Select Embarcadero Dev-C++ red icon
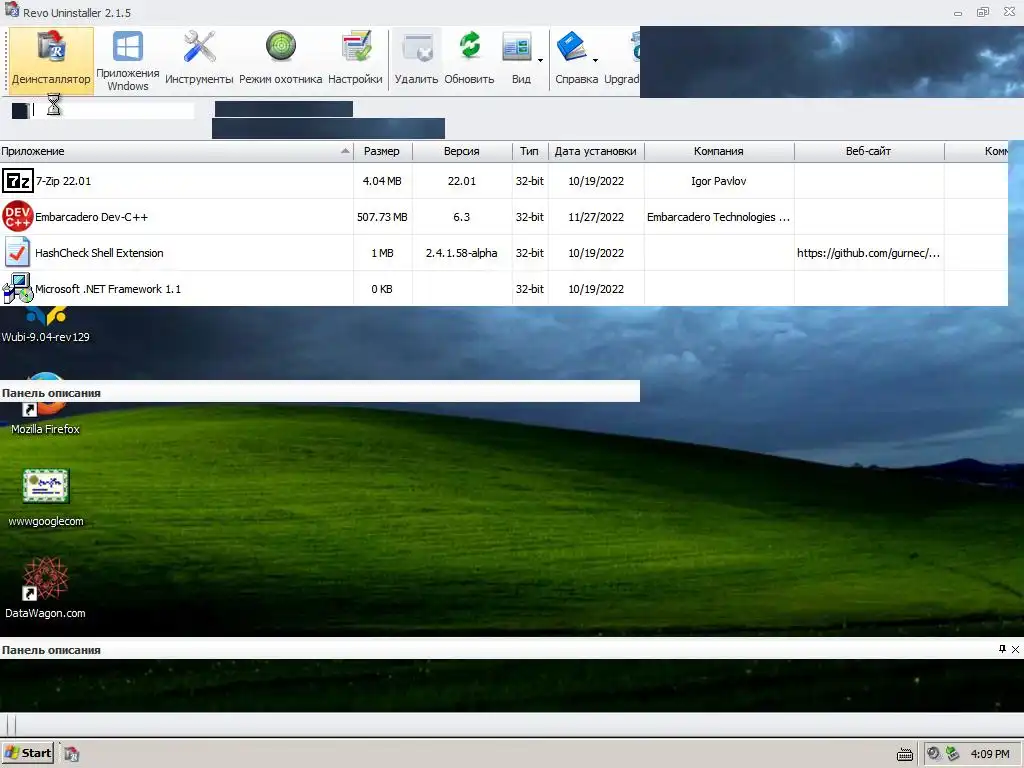The image size is (1024, 768). 18,216
